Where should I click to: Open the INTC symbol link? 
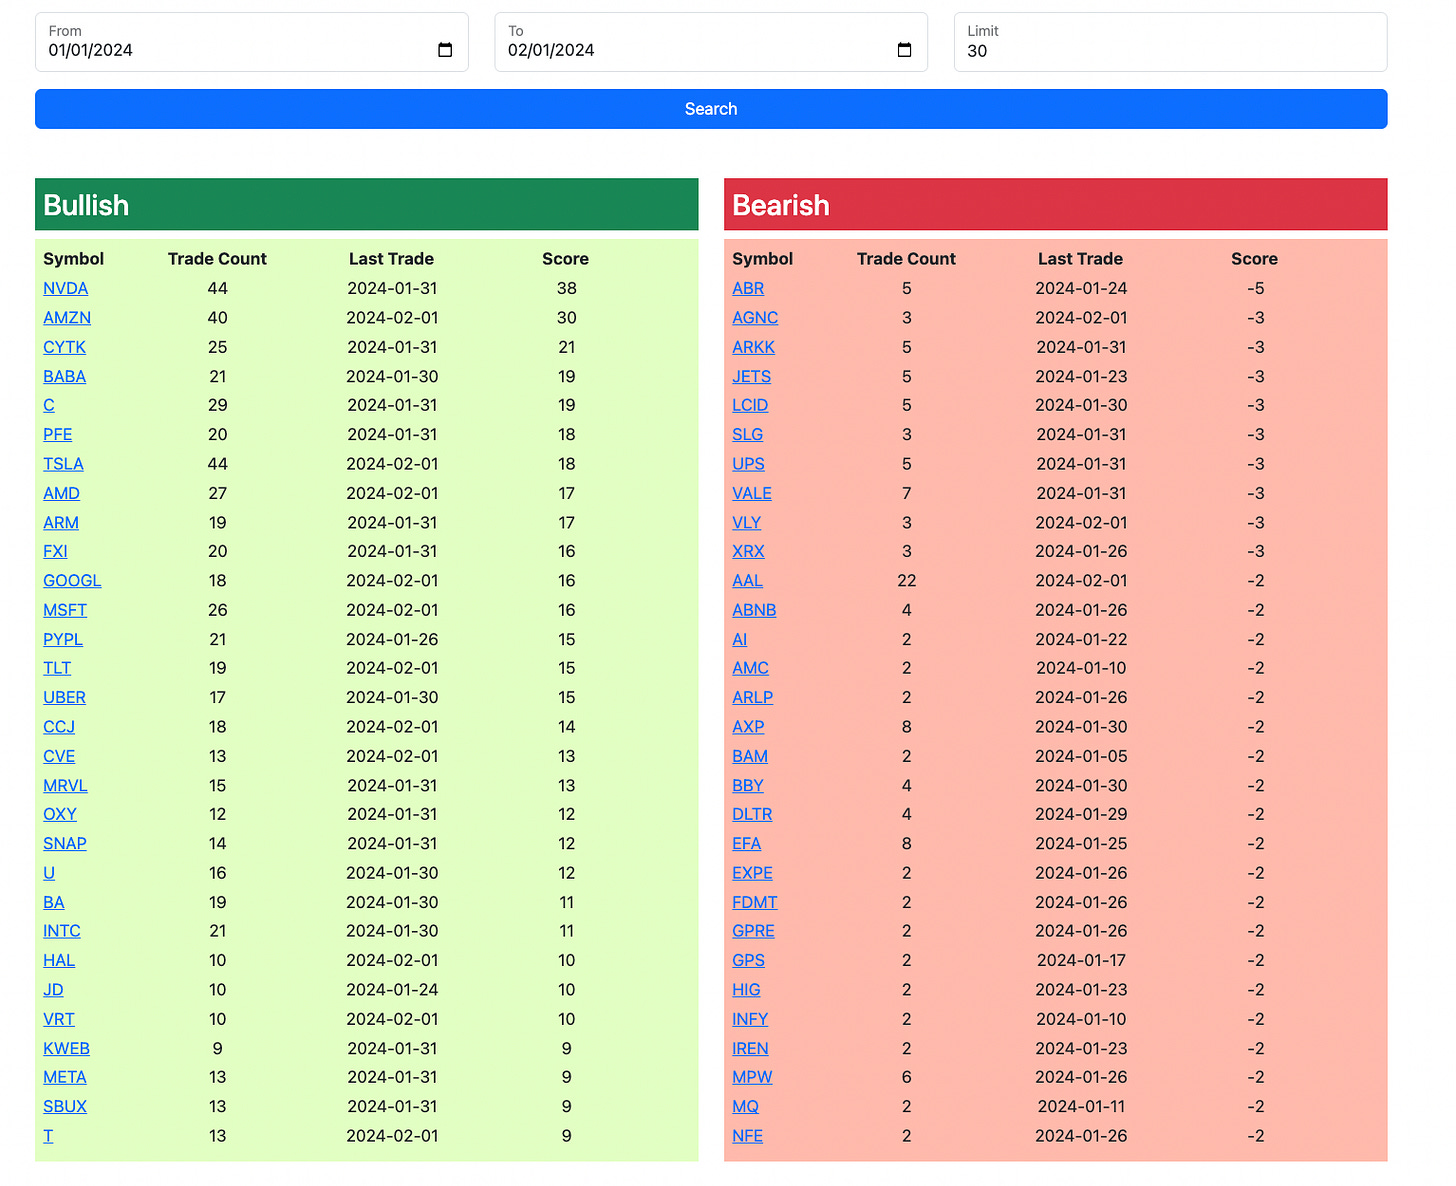[x=62, y=930]
